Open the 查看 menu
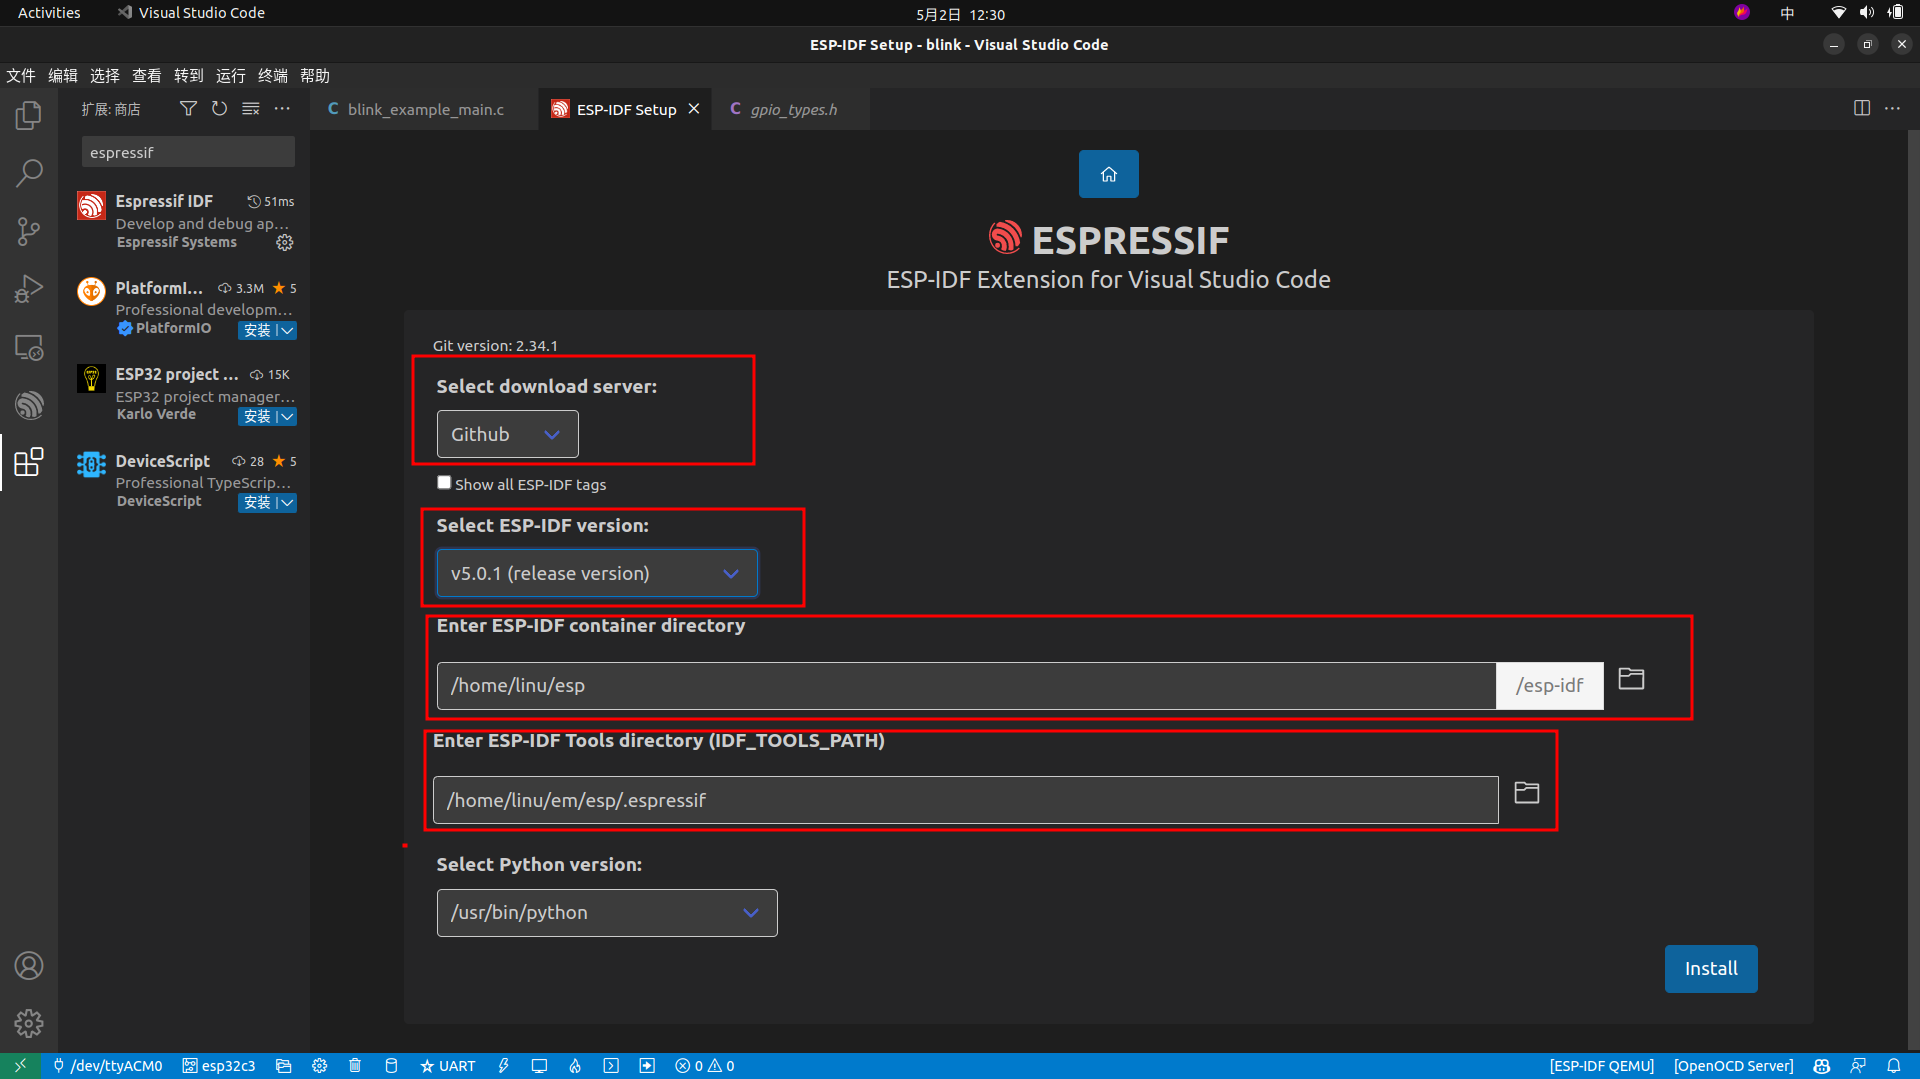Viewport: 1920px width, 1079px height. click(146, 75)
